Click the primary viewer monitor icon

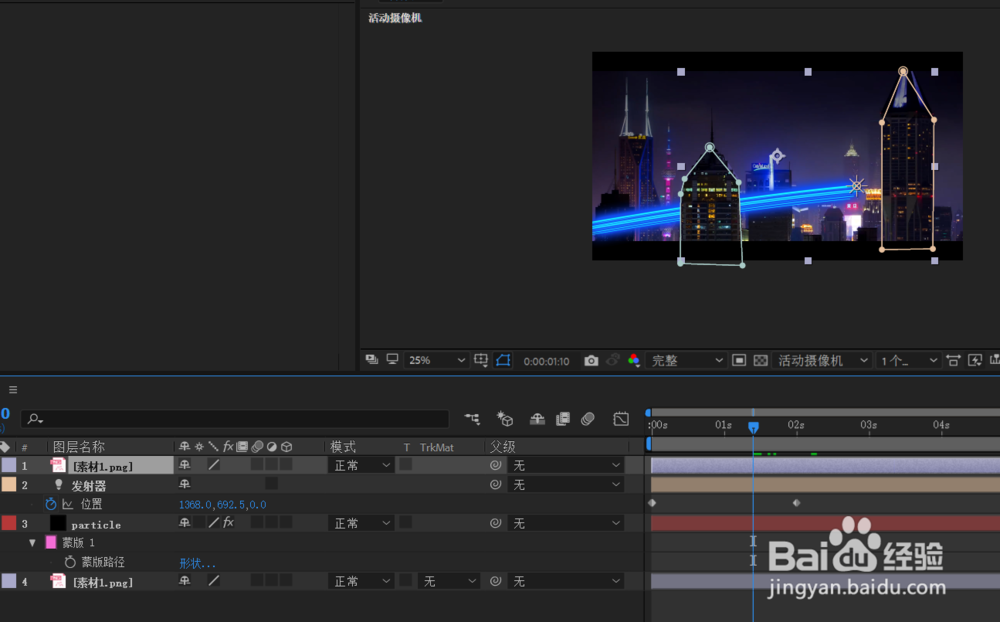tap(392, 360)
